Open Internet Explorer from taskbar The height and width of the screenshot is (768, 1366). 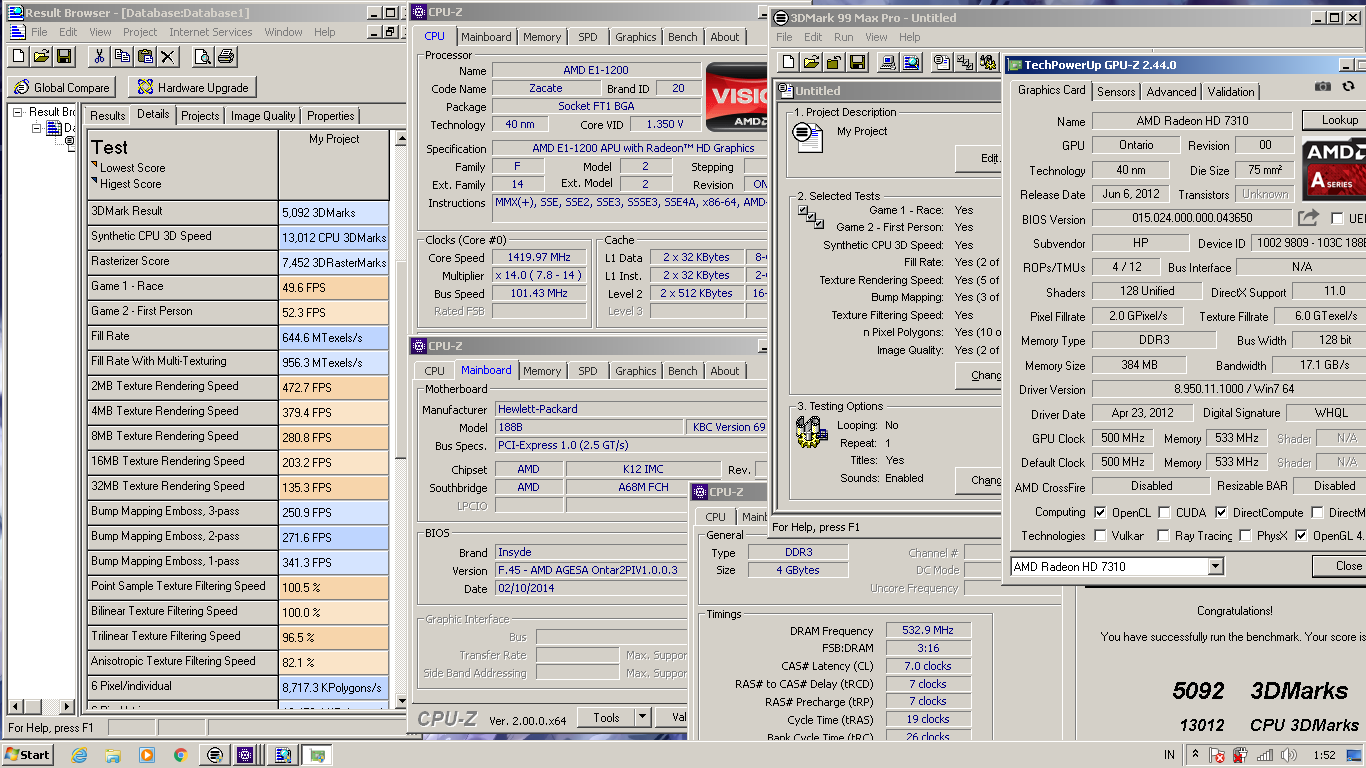pyautogui.click(x=80, y=755)
